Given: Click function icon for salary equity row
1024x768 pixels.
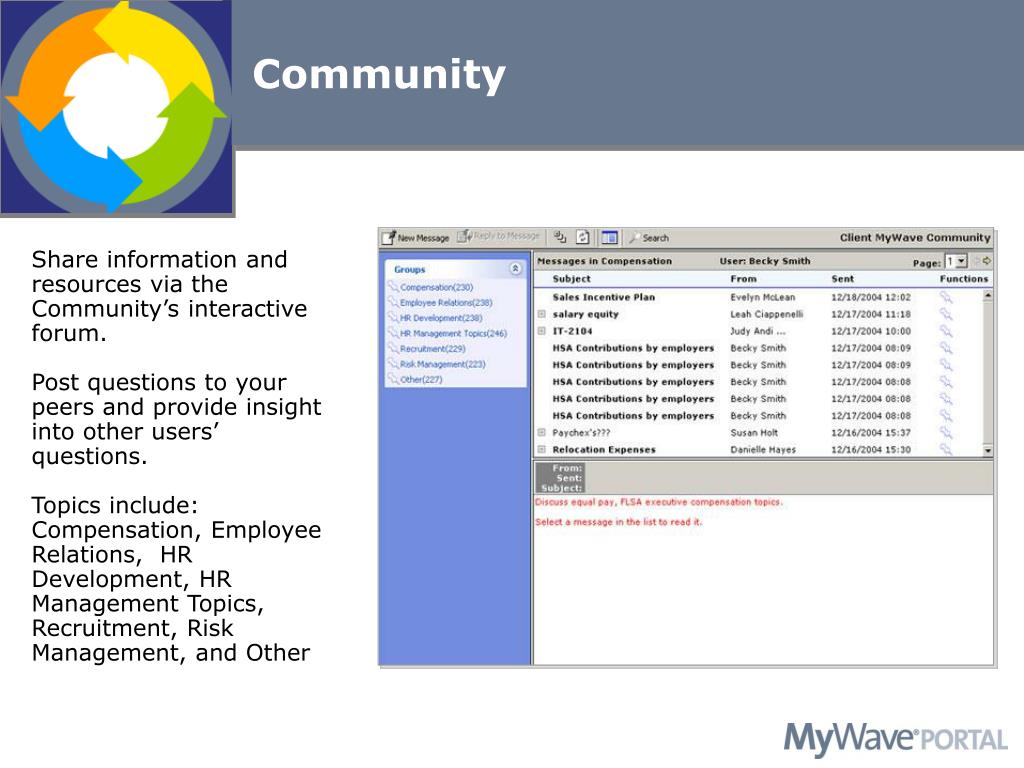Looking at the screenshot, I should pyautogui.click(x=946, y=314).
